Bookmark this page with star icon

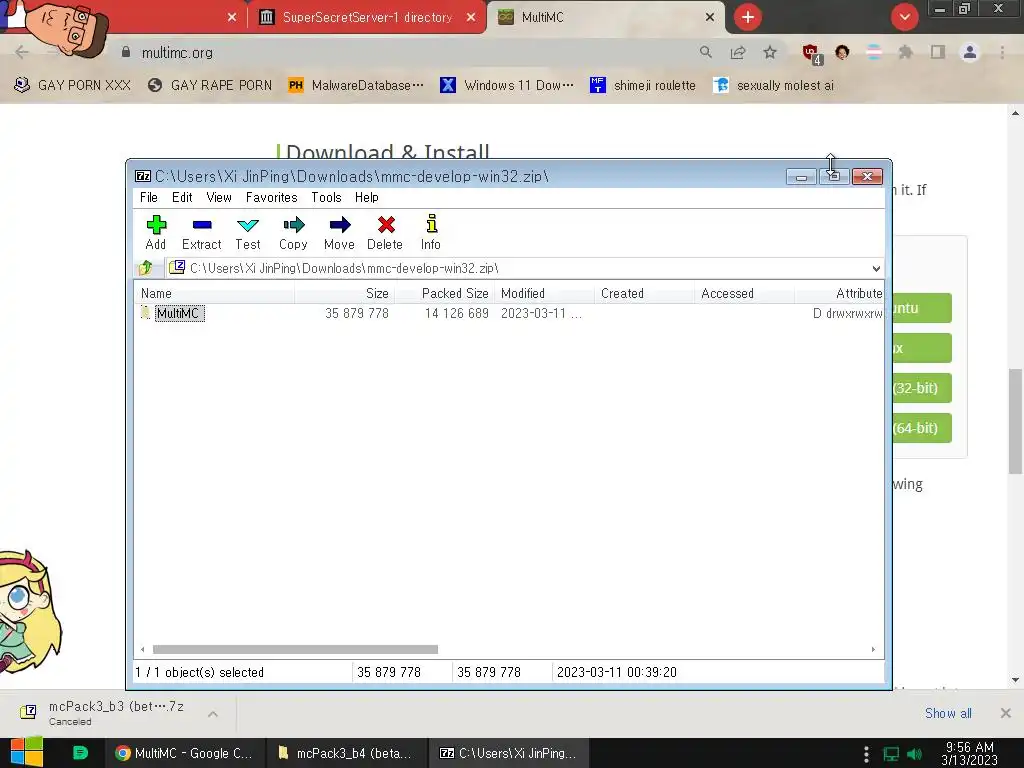(x=770, y=52)
